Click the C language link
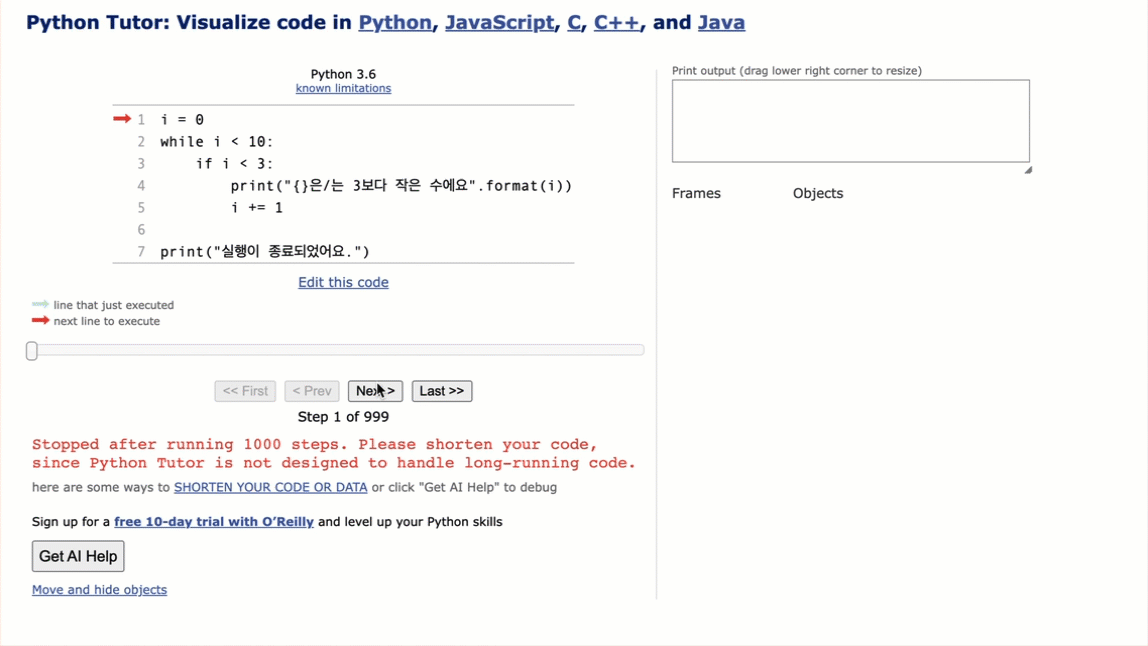1148x646 pixels. coord(574,23)
